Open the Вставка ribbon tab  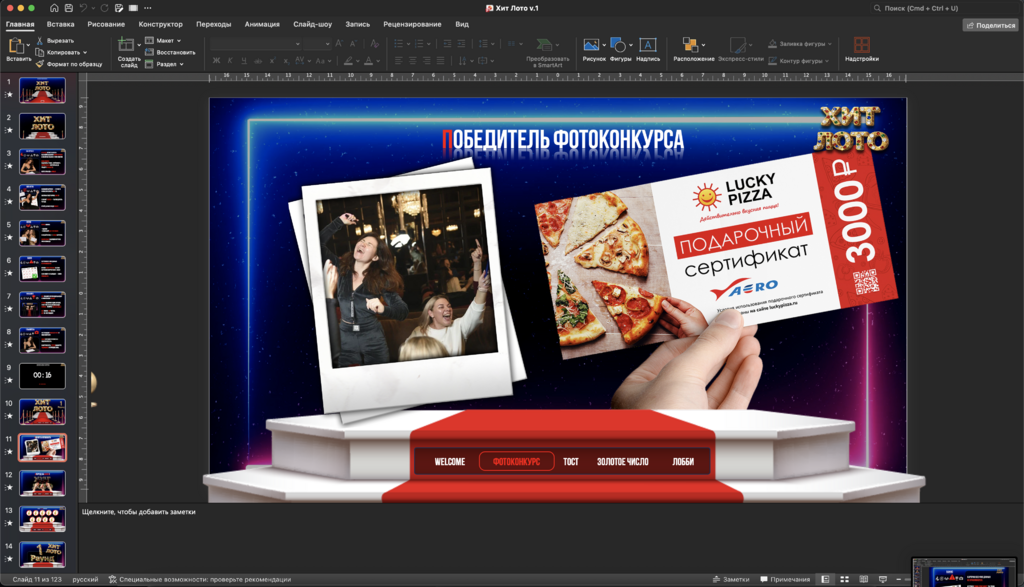(x=60, y=24)
